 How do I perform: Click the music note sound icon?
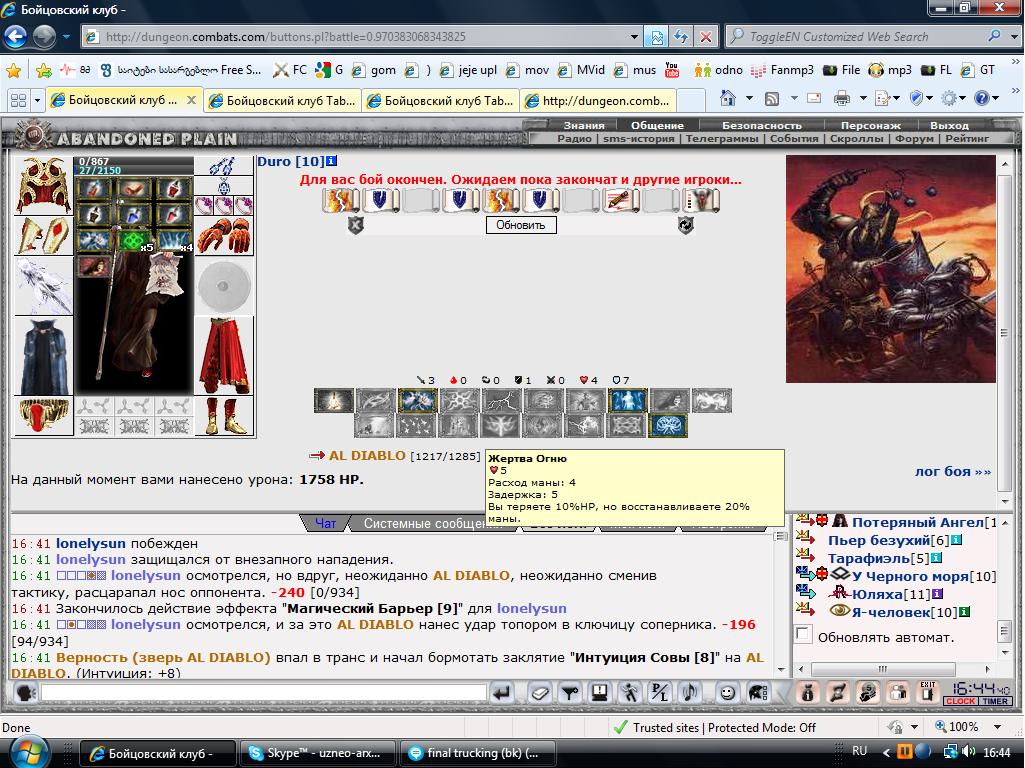[690, 693]
